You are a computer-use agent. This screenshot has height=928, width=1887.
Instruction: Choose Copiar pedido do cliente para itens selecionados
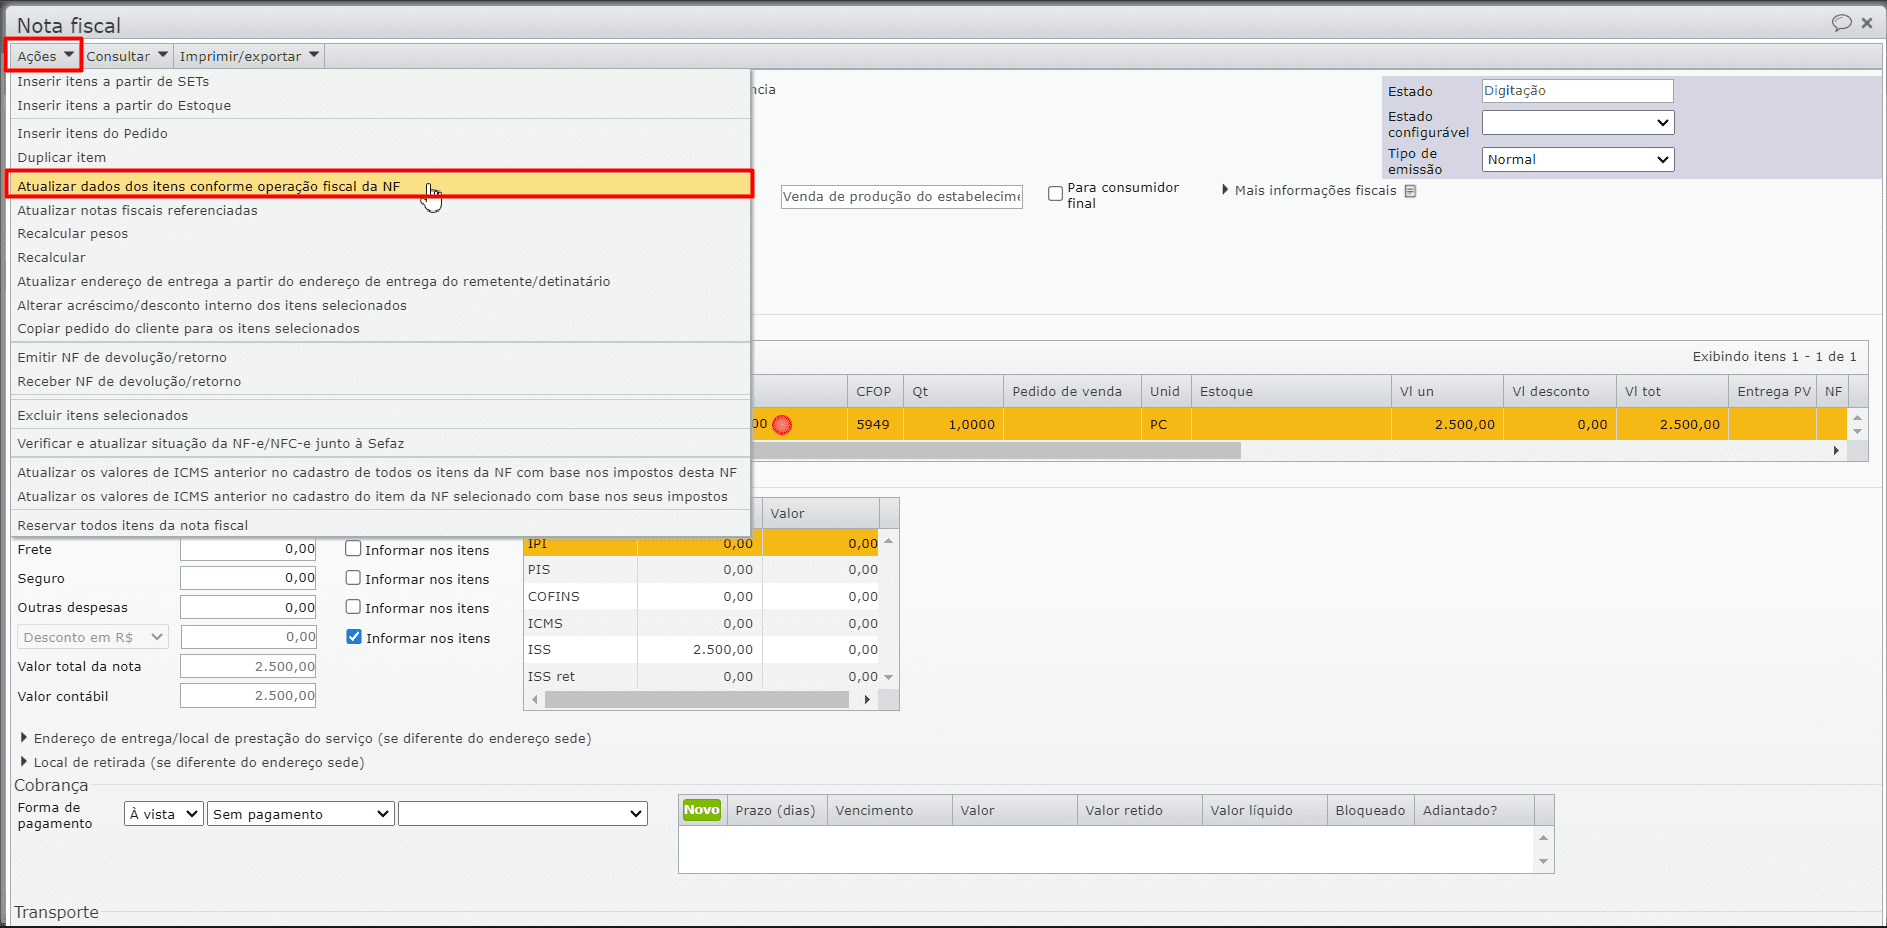point(380,329)
